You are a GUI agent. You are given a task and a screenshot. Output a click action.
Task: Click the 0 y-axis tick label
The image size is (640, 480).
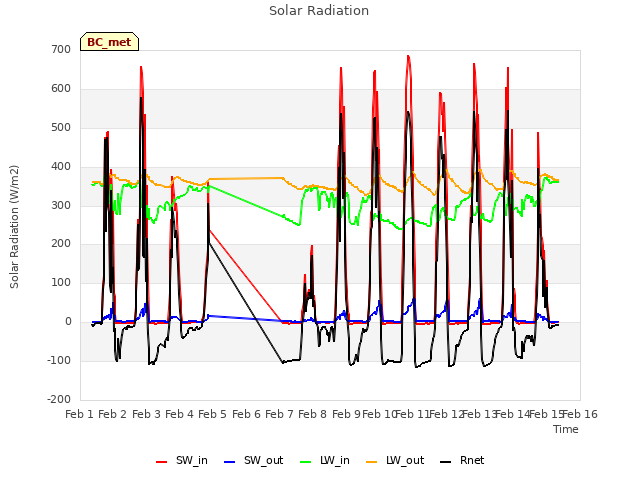point(68,322)
